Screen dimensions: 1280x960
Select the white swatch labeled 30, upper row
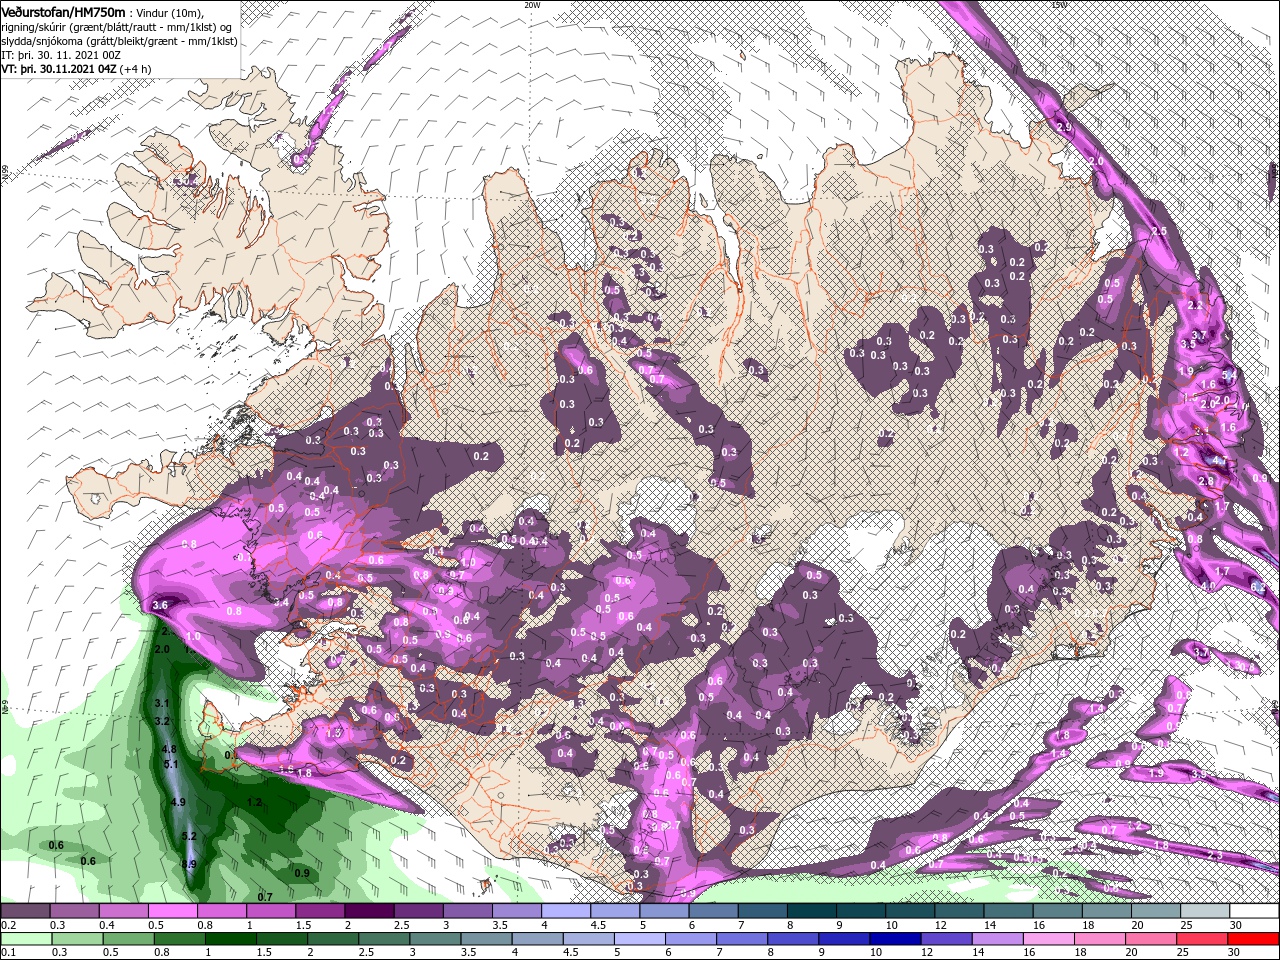pyautogui.click(x=1255, y=911)
